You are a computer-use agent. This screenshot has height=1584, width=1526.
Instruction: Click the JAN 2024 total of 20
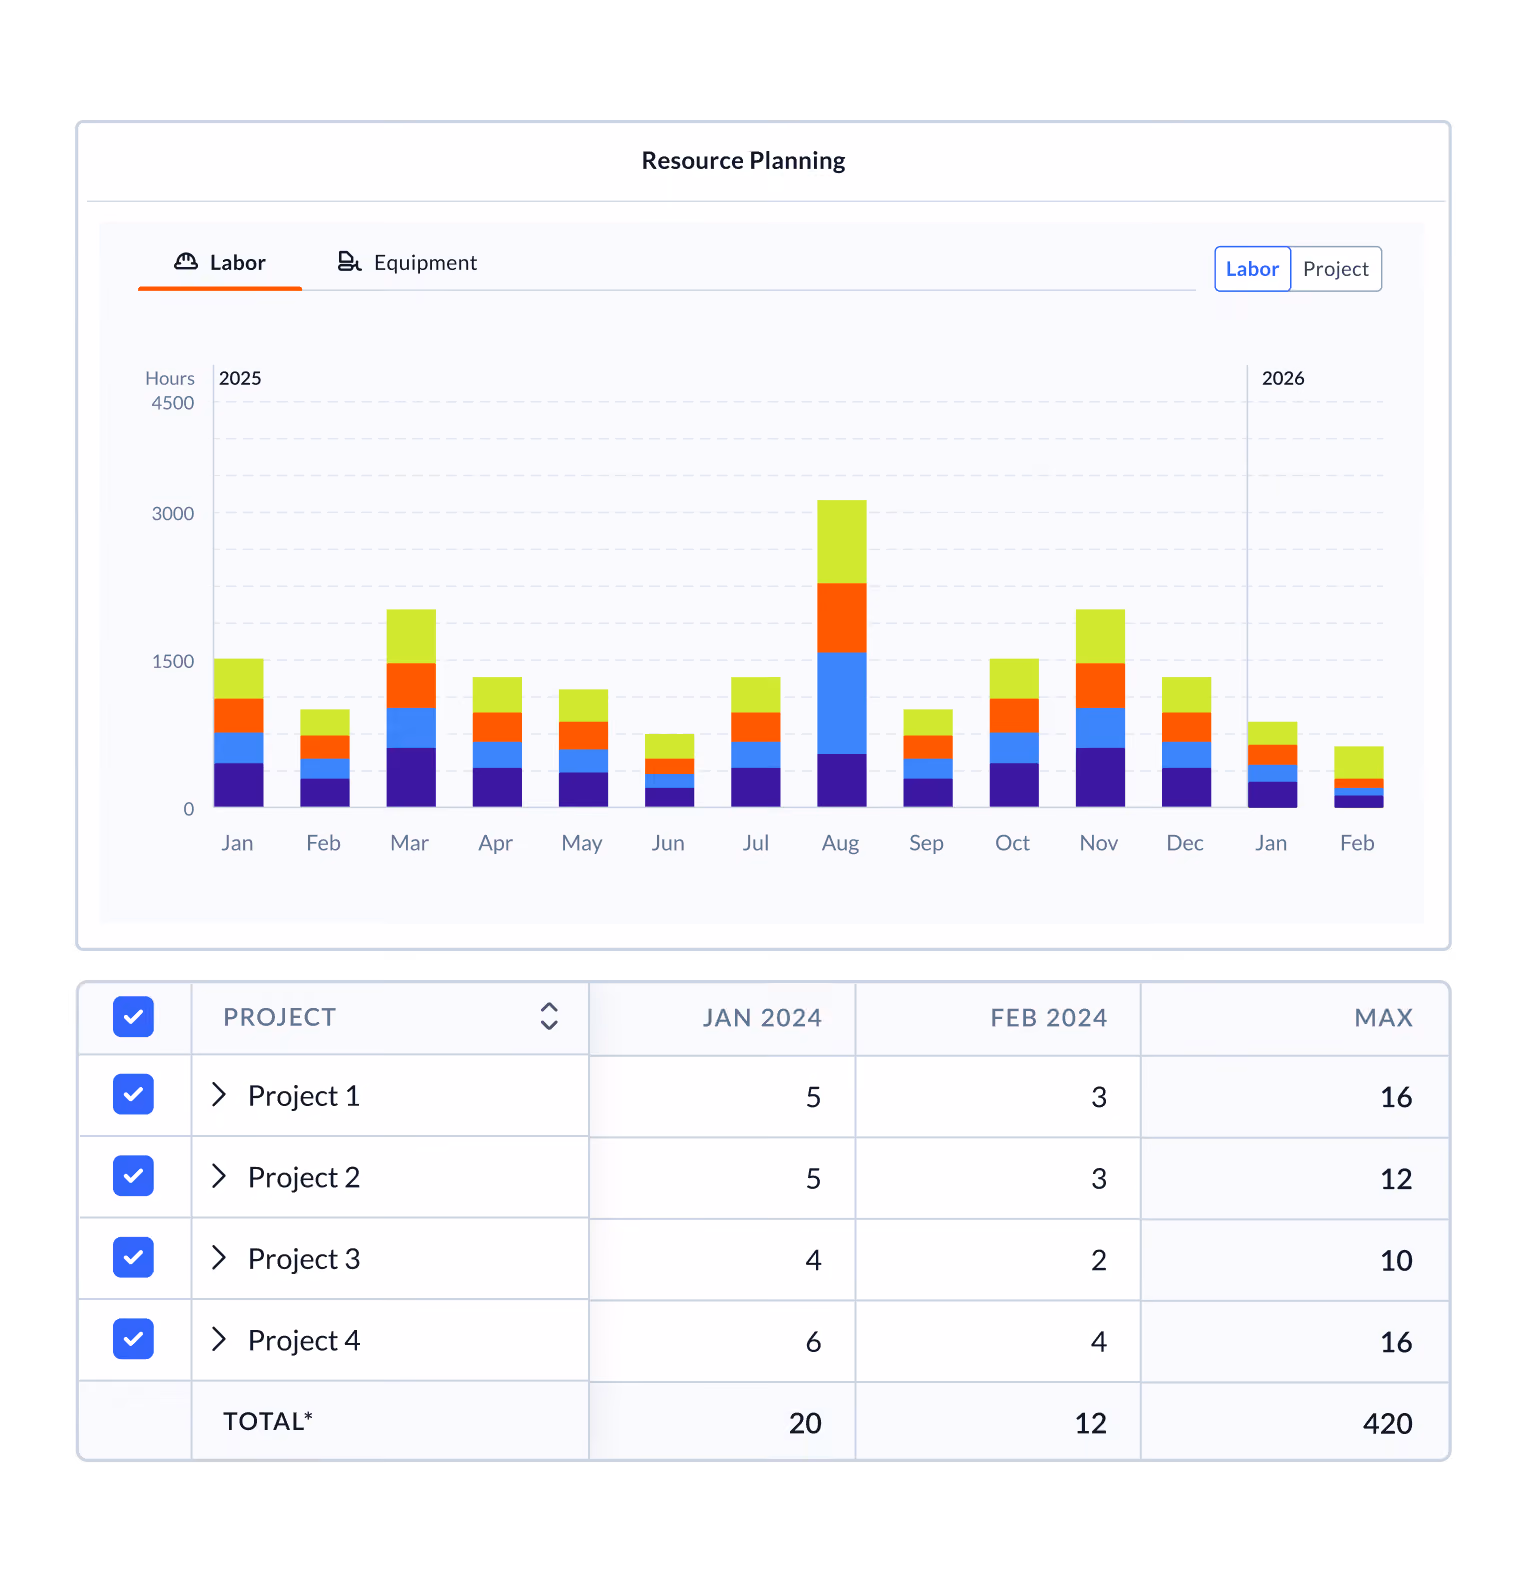(x=805, y=1423)
